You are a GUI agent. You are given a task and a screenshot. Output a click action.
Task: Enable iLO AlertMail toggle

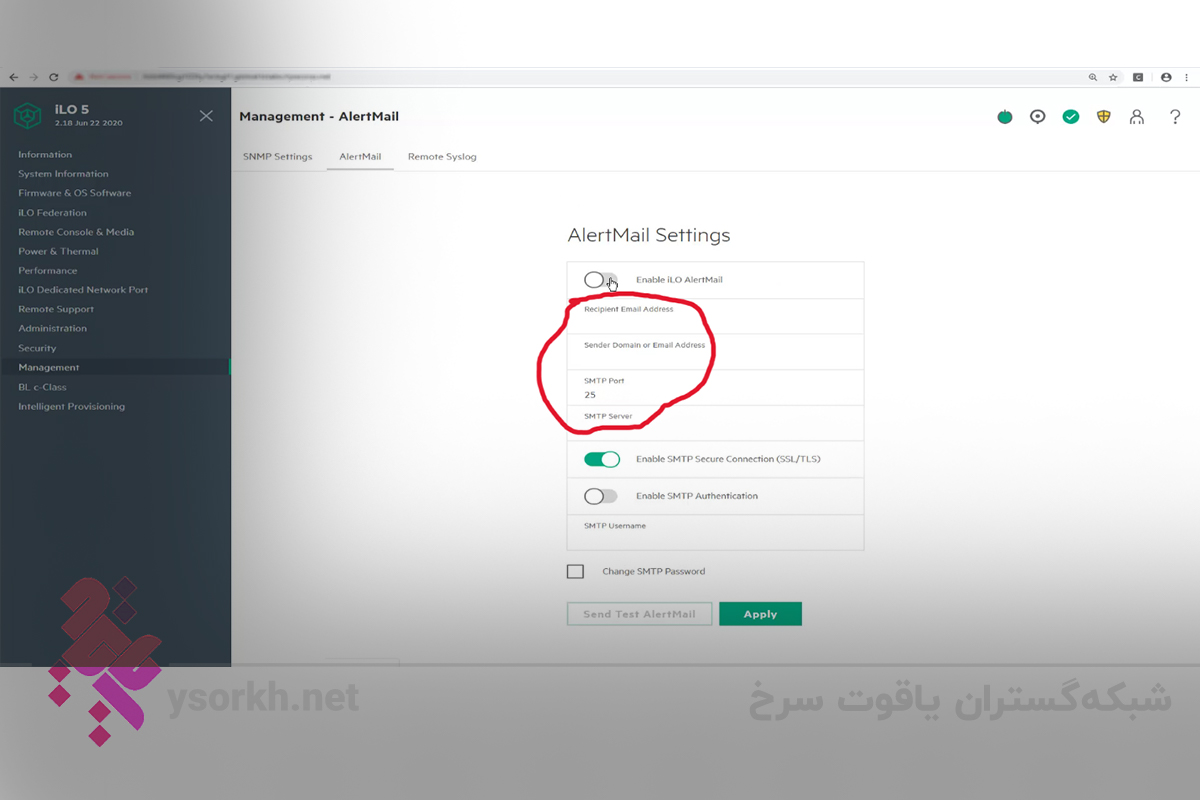coord(601,280)
